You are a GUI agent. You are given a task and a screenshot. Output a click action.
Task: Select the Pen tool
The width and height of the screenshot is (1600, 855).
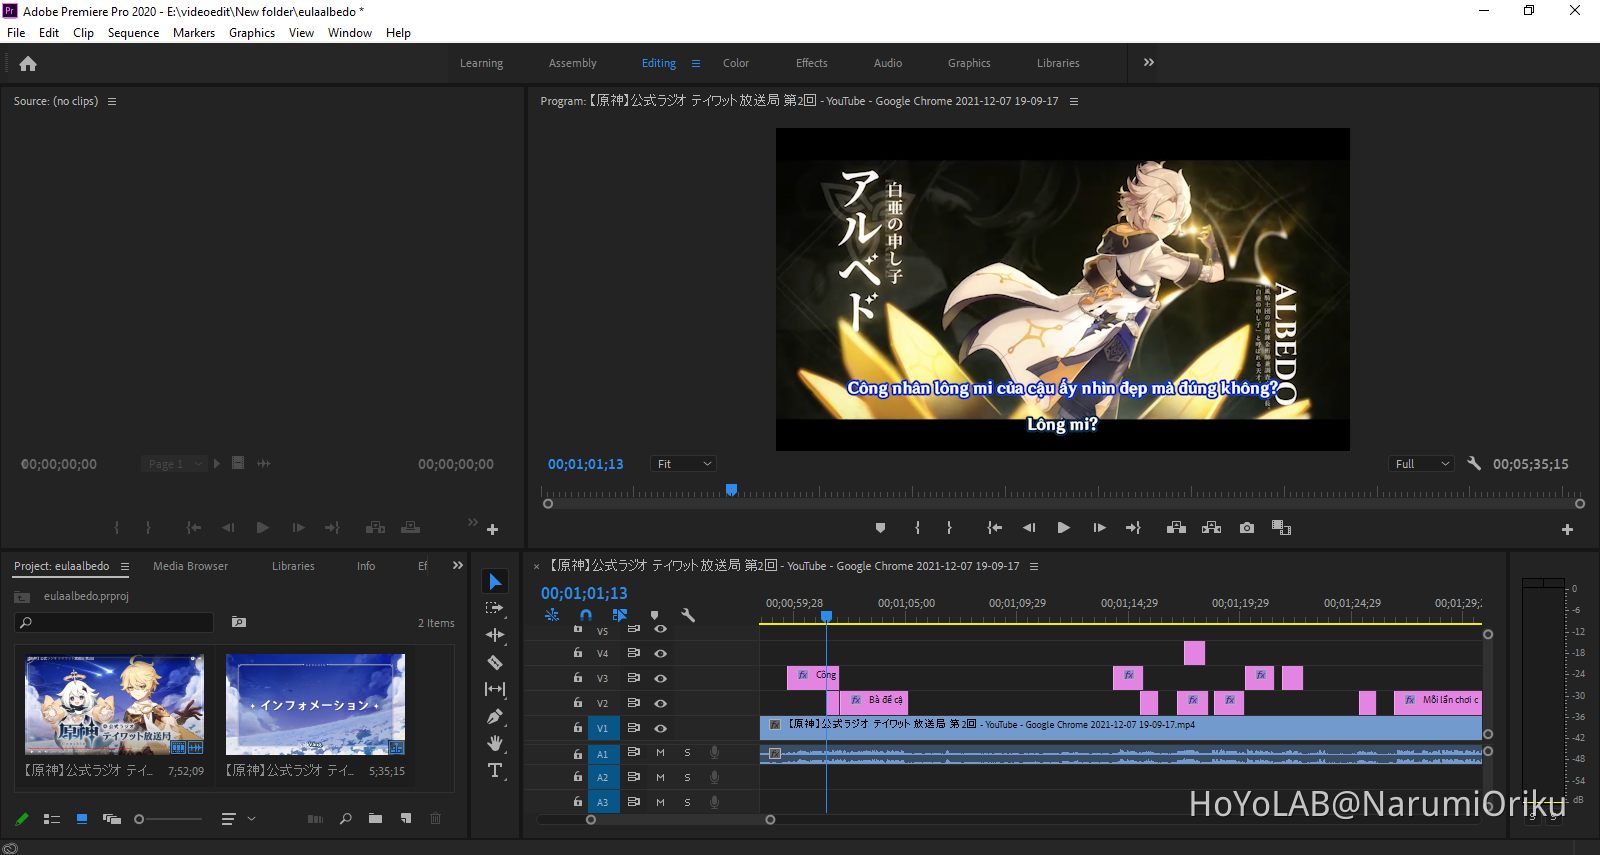tap(495, 716)
